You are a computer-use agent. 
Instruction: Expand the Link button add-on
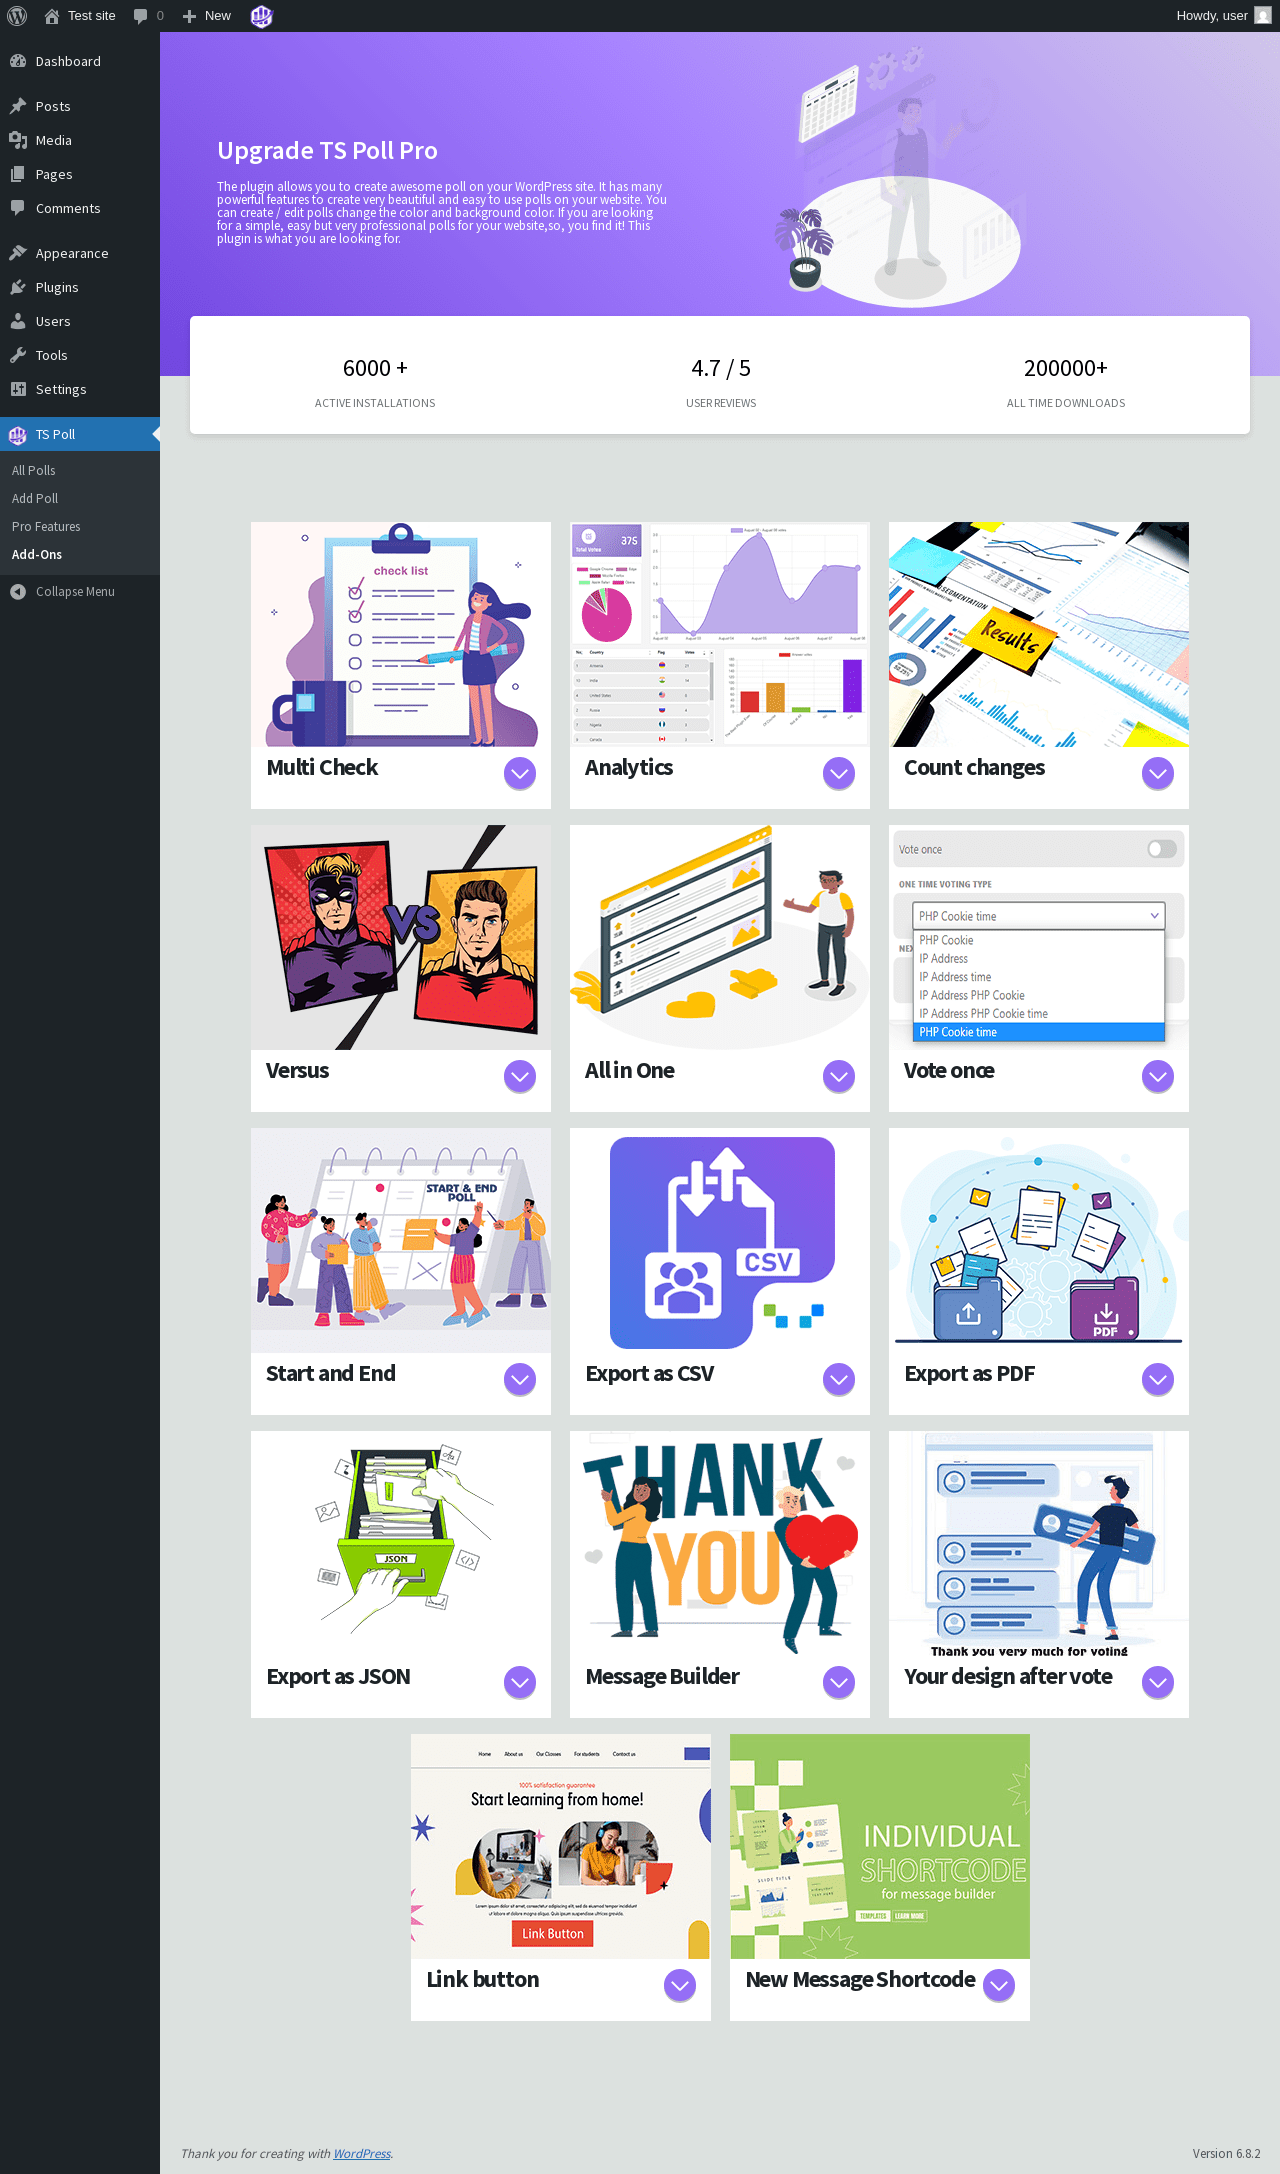680,1985
